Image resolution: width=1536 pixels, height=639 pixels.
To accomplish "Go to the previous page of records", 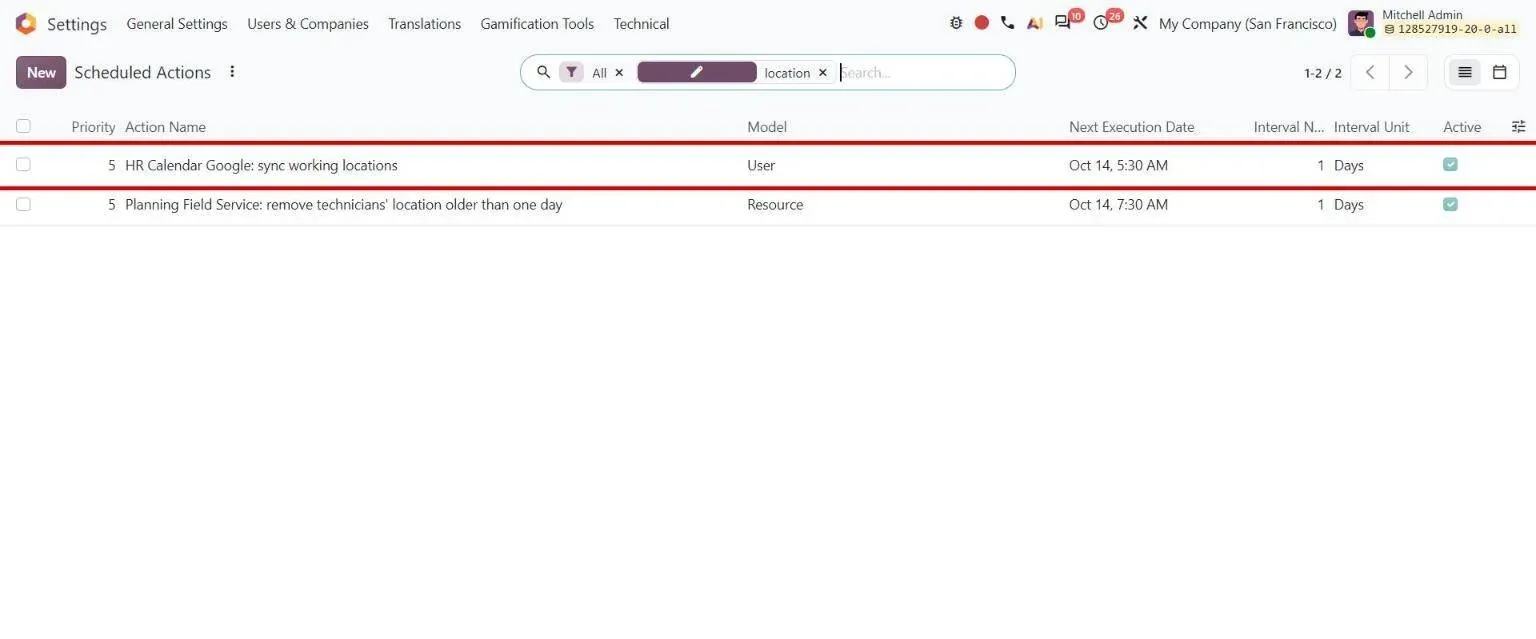I will click(1370, 72).
